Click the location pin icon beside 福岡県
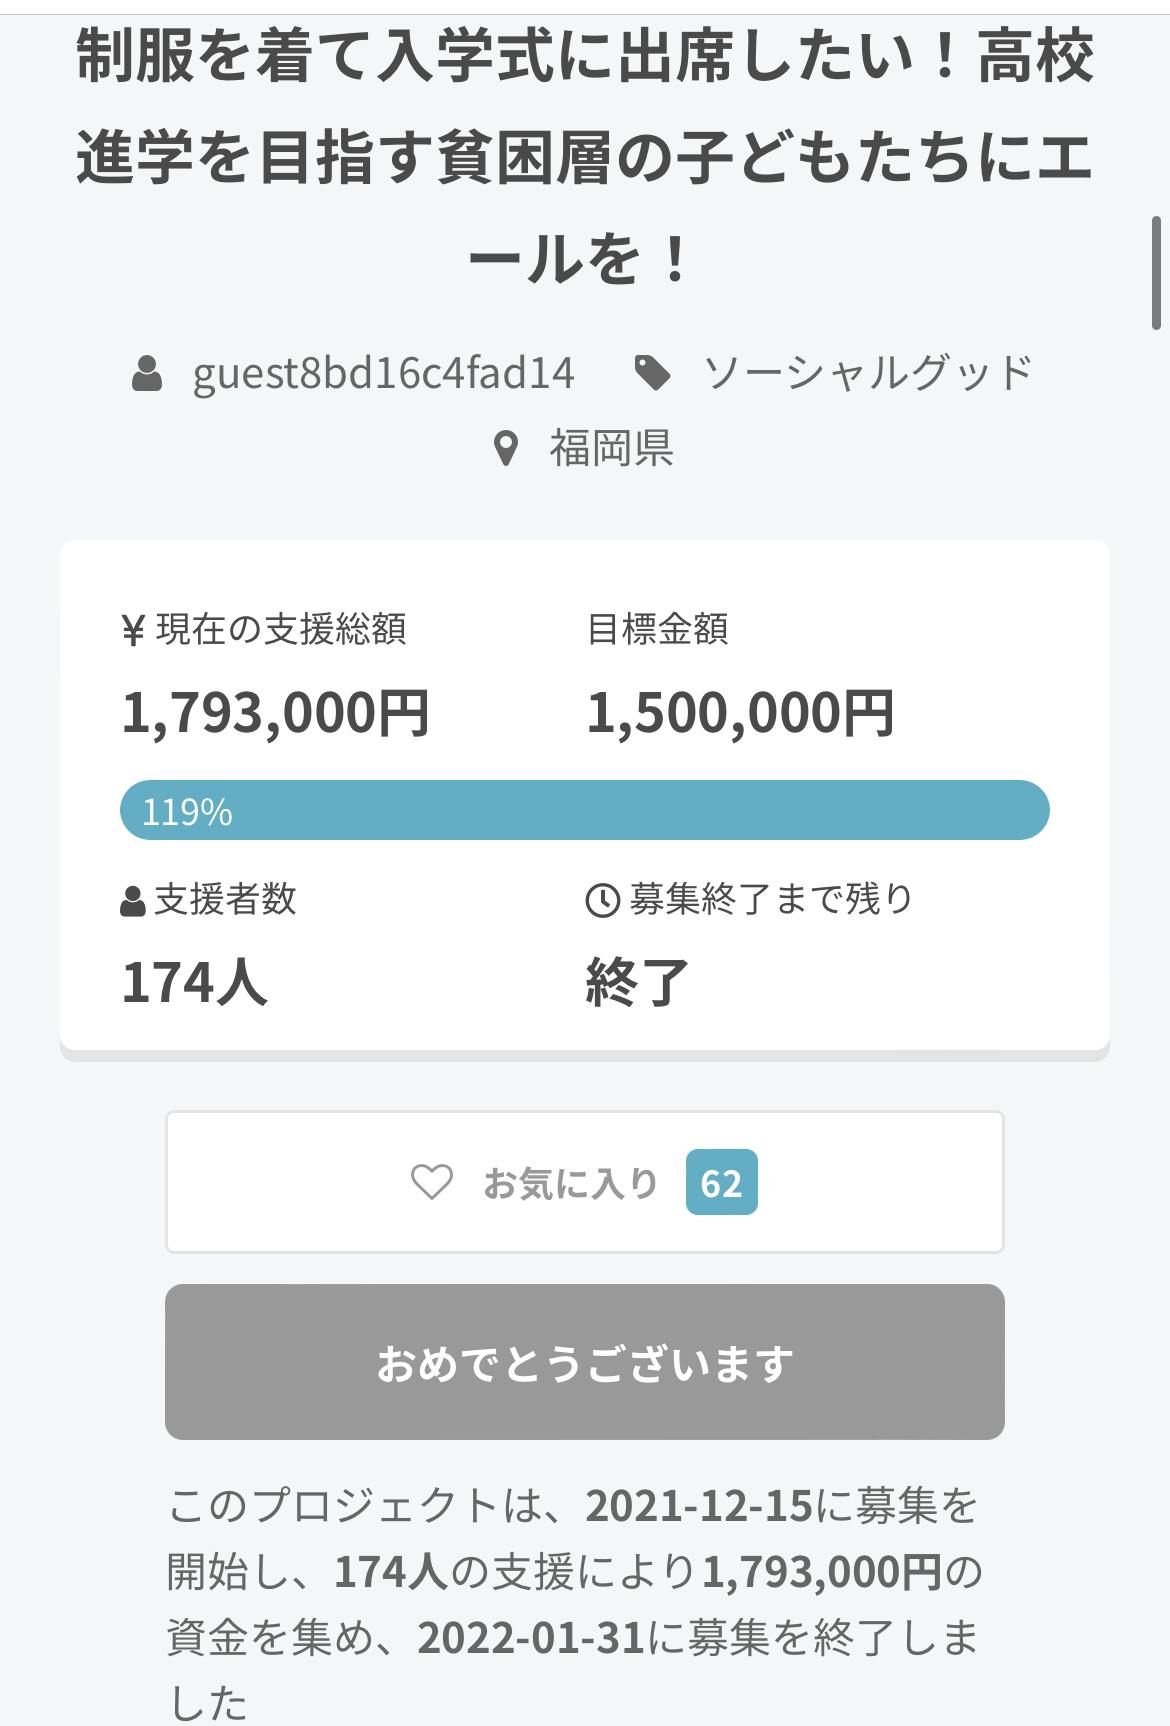This screenshot has width=1170, height=1726. click(507, 448)
